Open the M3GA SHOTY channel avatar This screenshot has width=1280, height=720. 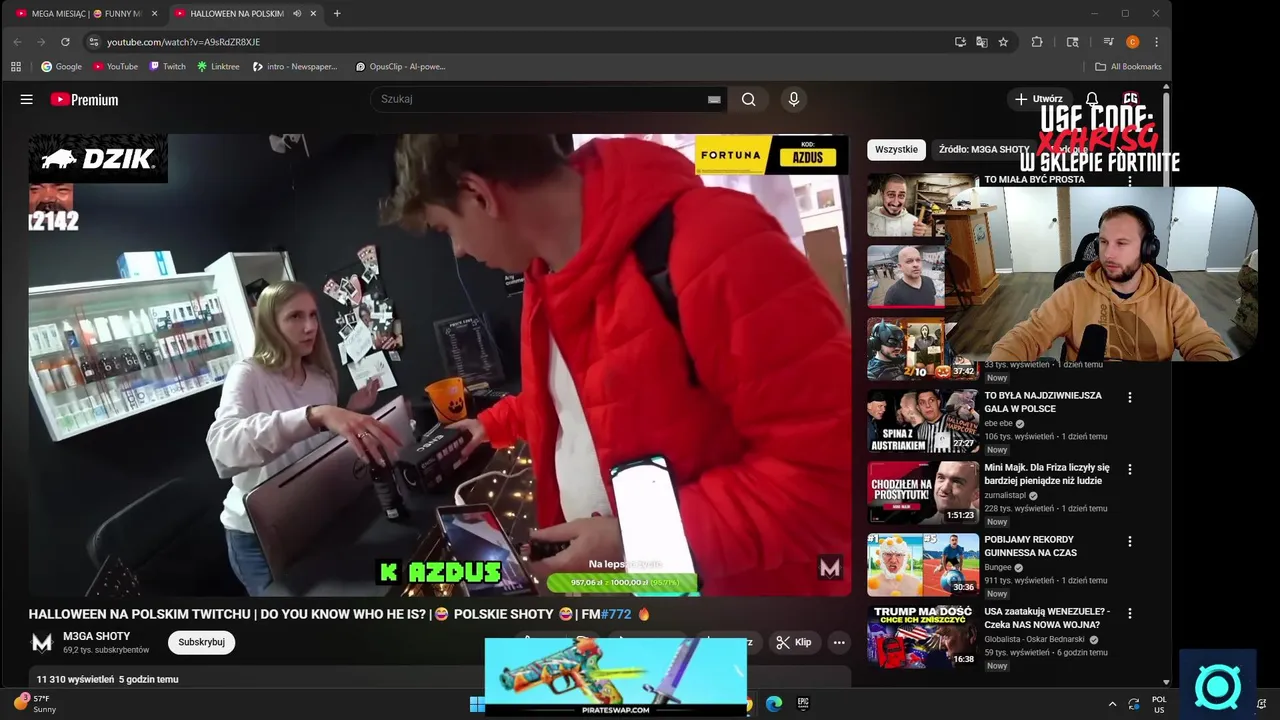coord(42,642)
